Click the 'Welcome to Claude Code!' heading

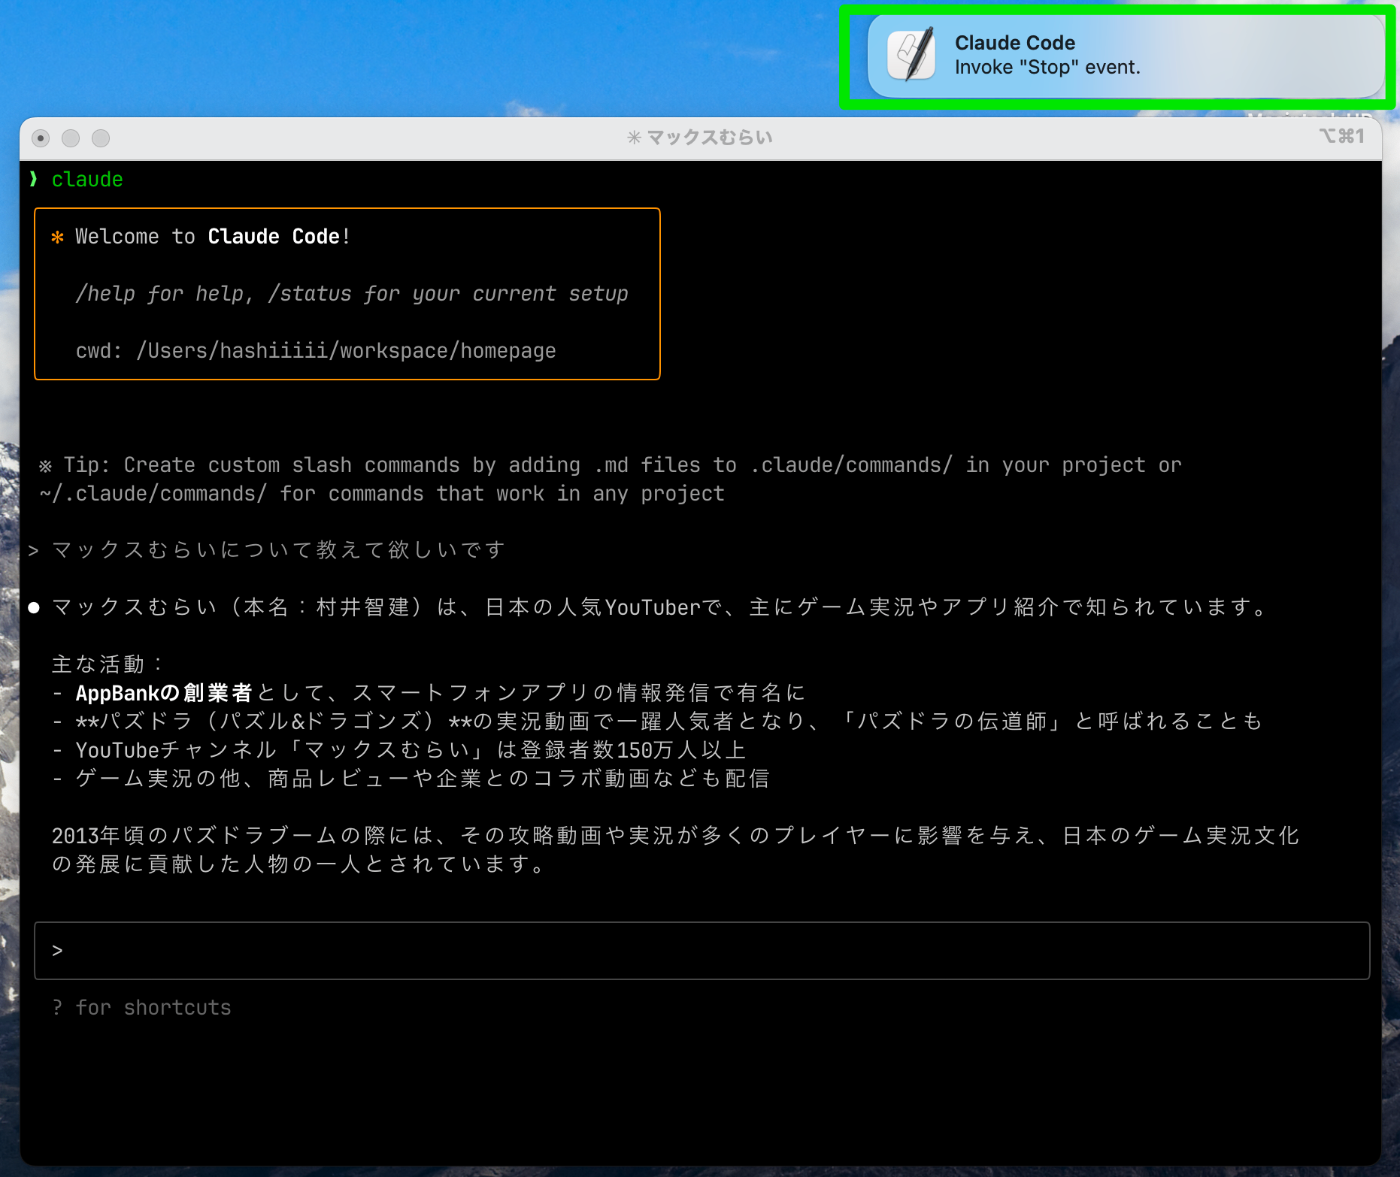click(212, 237)
